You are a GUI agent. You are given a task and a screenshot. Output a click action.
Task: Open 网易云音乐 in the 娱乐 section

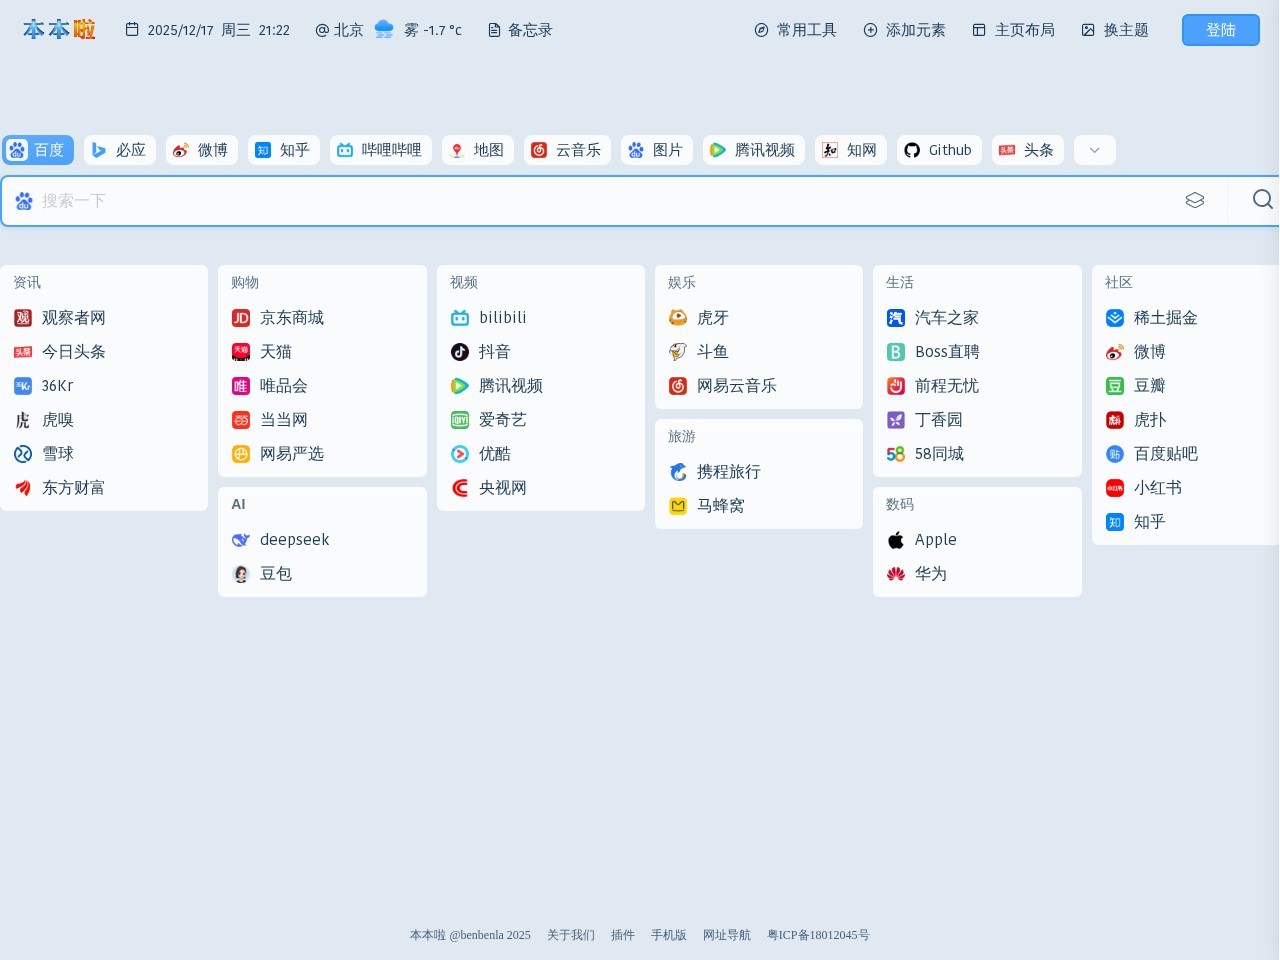tap(737, 385)
